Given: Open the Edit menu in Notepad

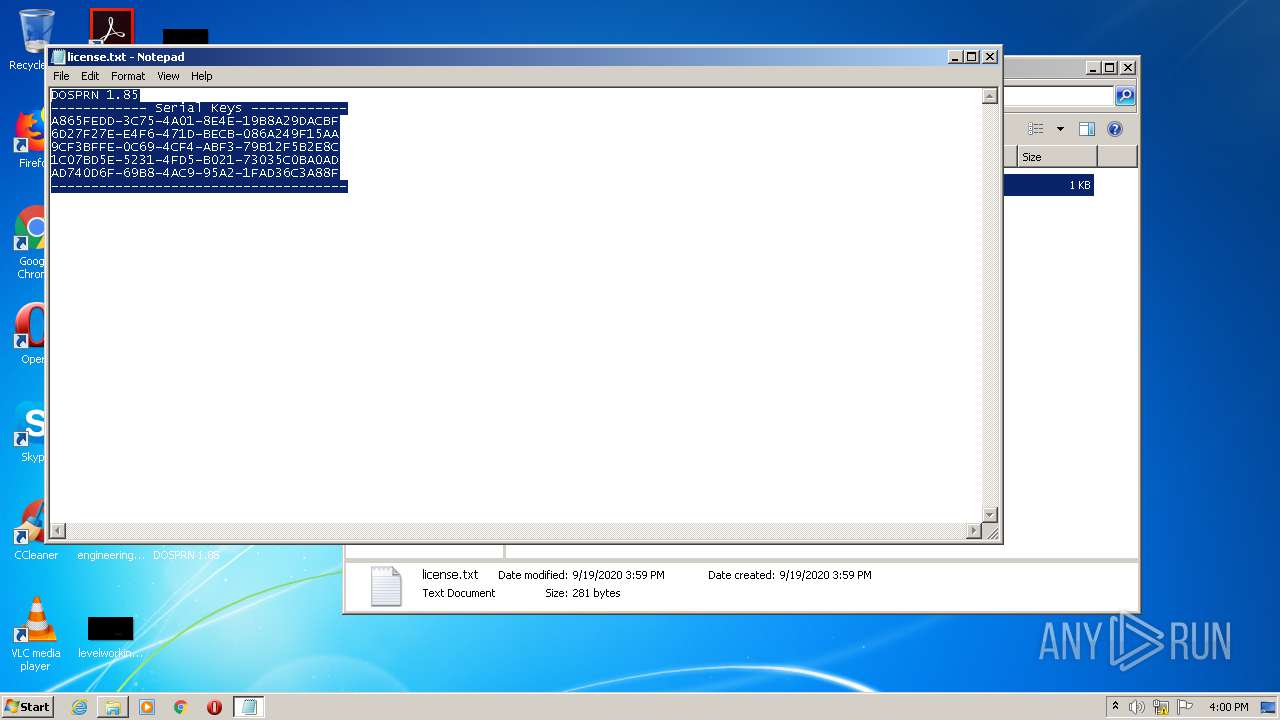Looking at the screenshot, I should [x=90, y=76].
